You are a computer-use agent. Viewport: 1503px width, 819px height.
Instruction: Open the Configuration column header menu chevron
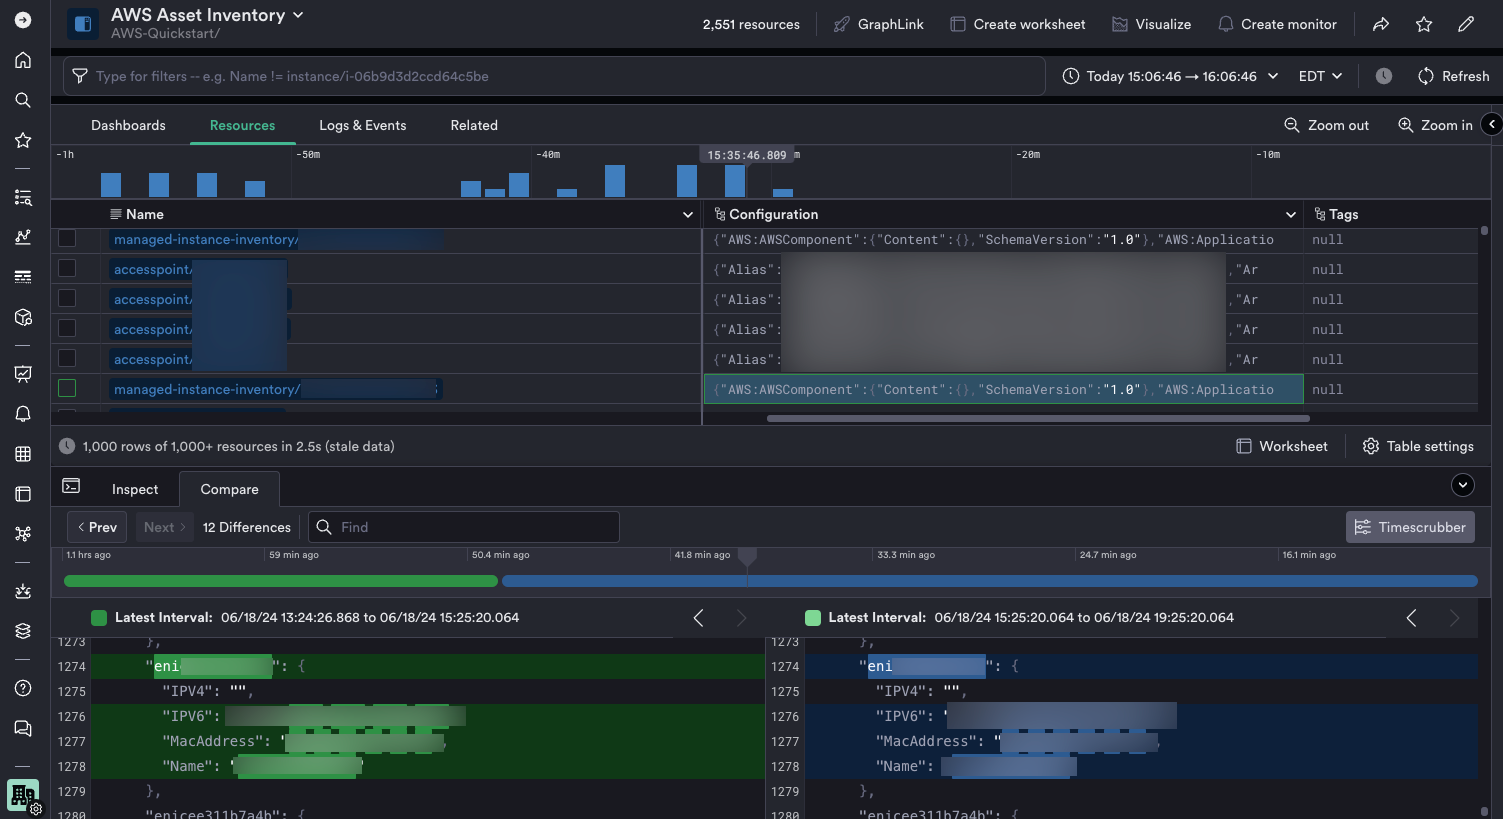[x=1291, y=214]
